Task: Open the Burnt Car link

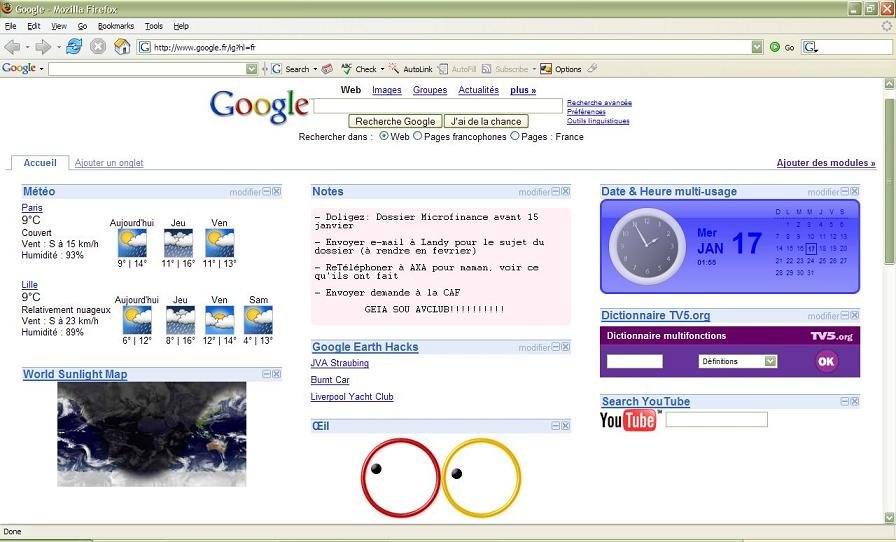Action: point(330,380)
